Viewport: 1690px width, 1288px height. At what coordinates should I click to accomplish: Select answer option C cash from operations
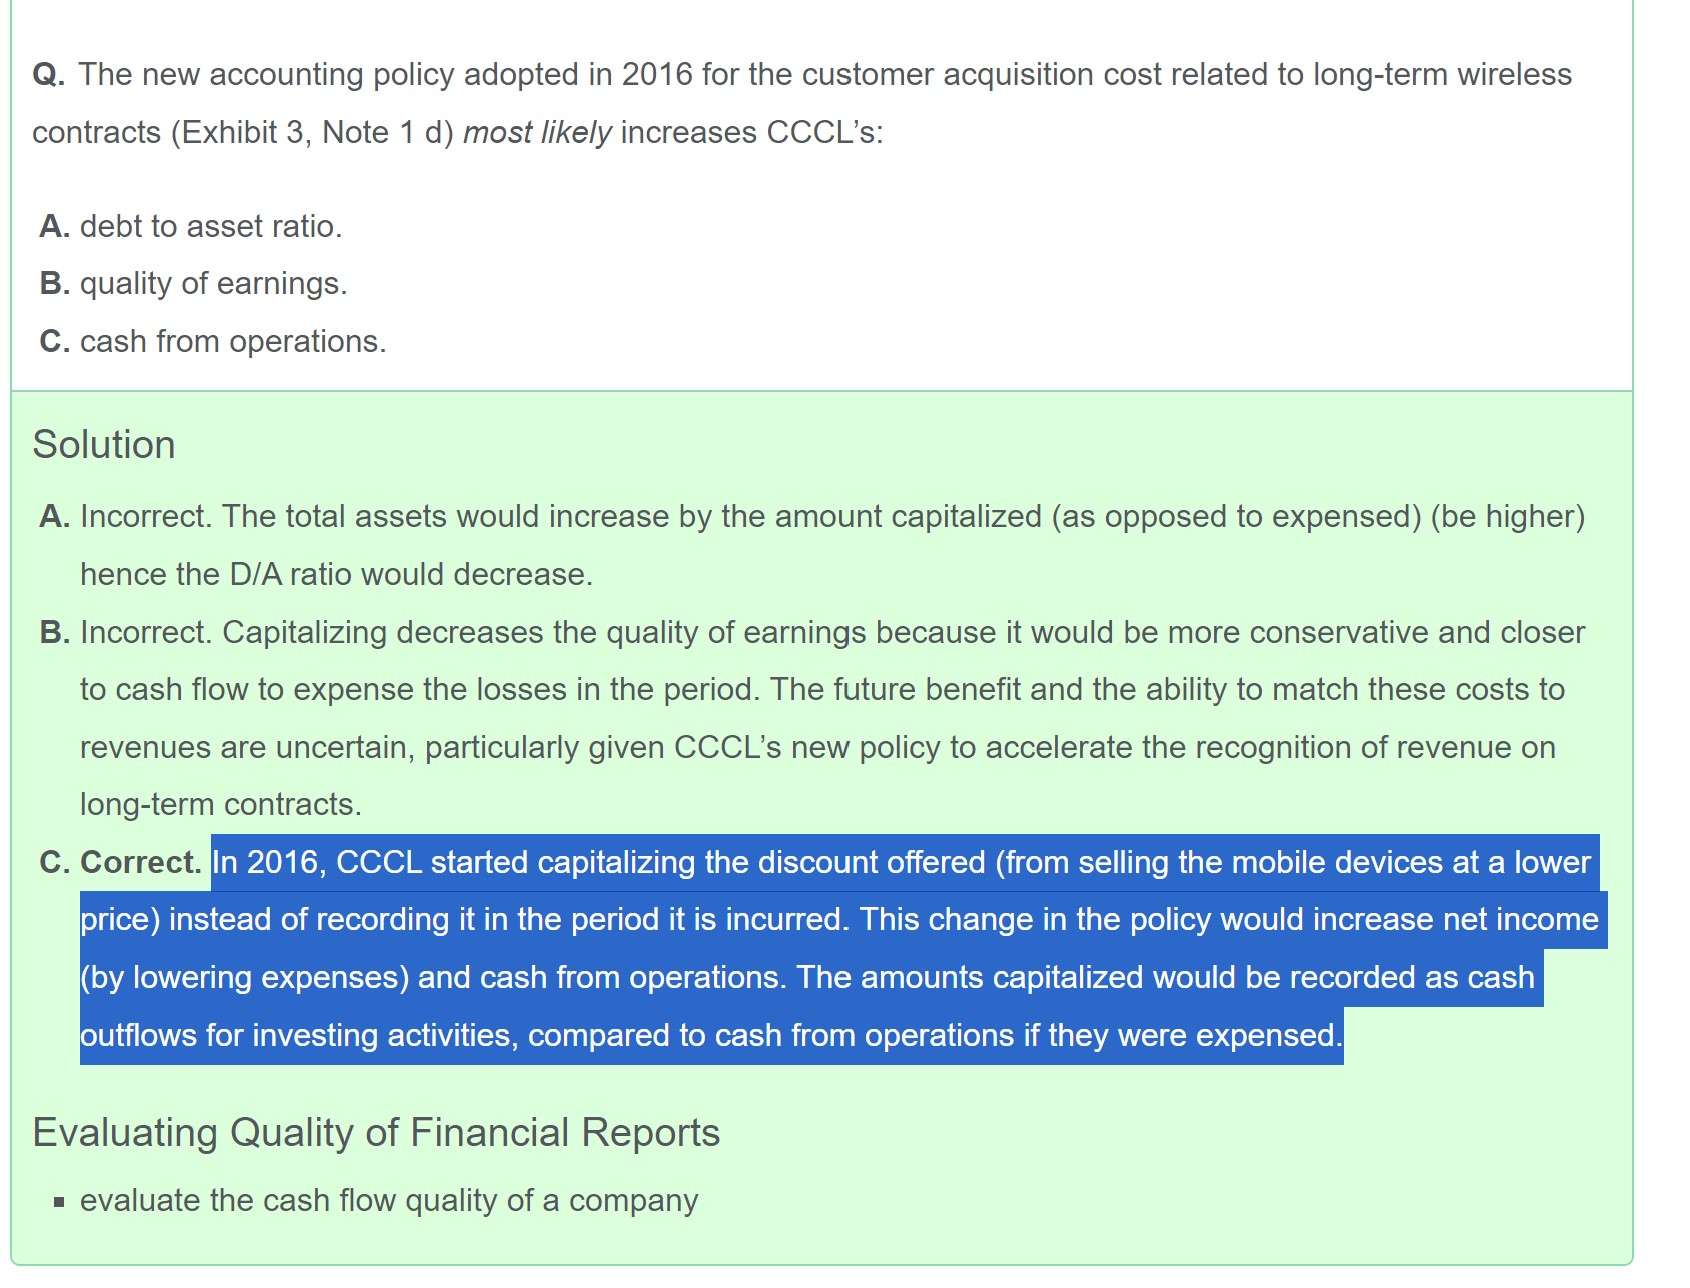point(213,341)
